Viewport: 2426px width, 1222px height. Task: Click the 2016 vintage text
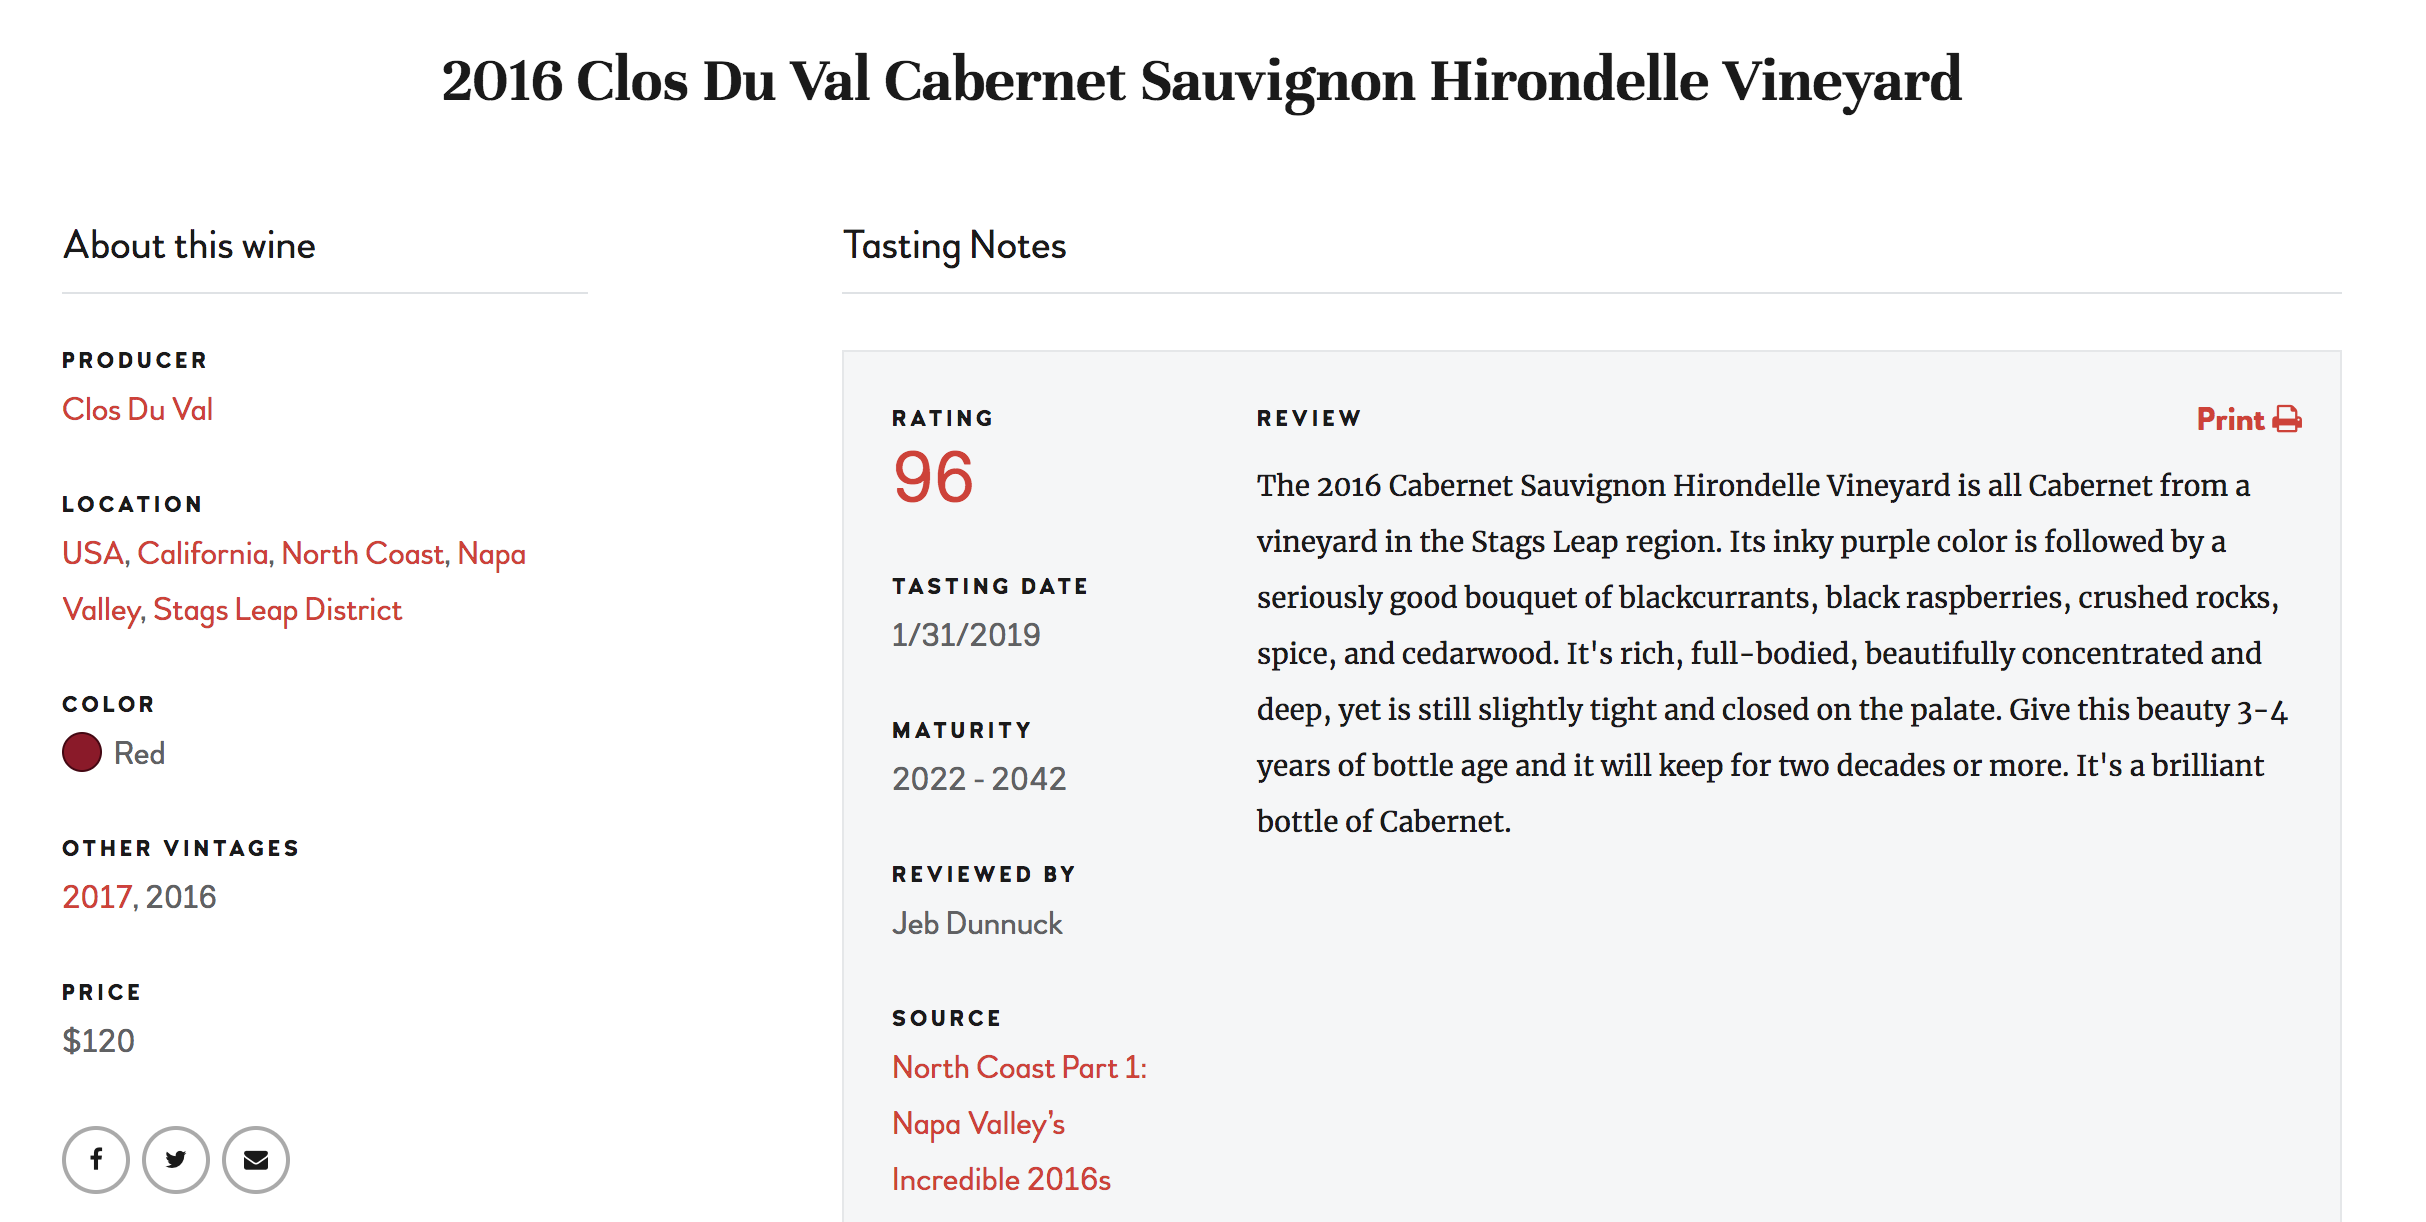click(181, 897)
